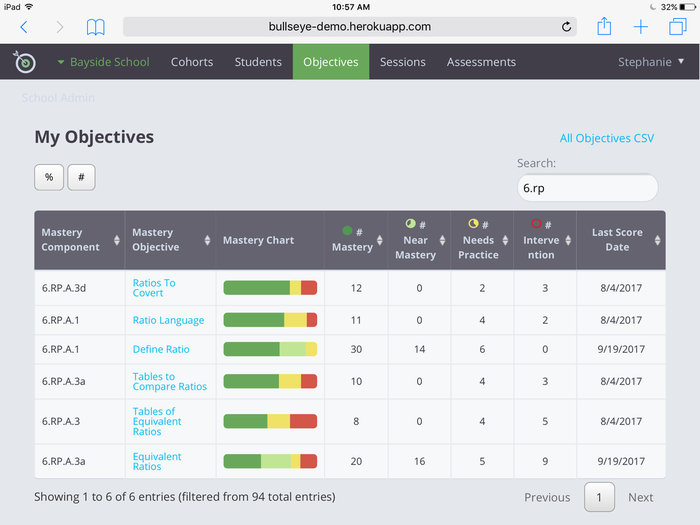The image size is (700, 525).
Task: Open Tables of Equivalent Ratios objective
Action: coord(157,421)
